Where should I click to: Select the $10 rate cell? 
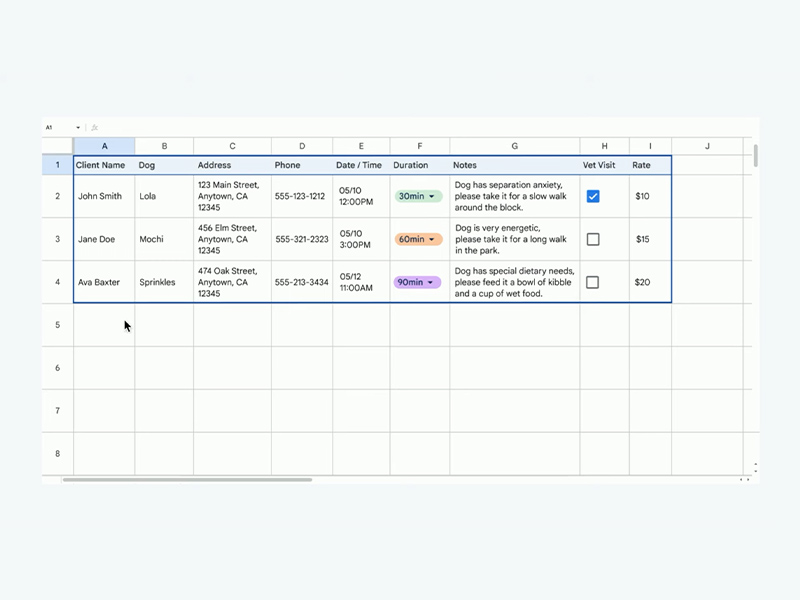coord(651,196)
